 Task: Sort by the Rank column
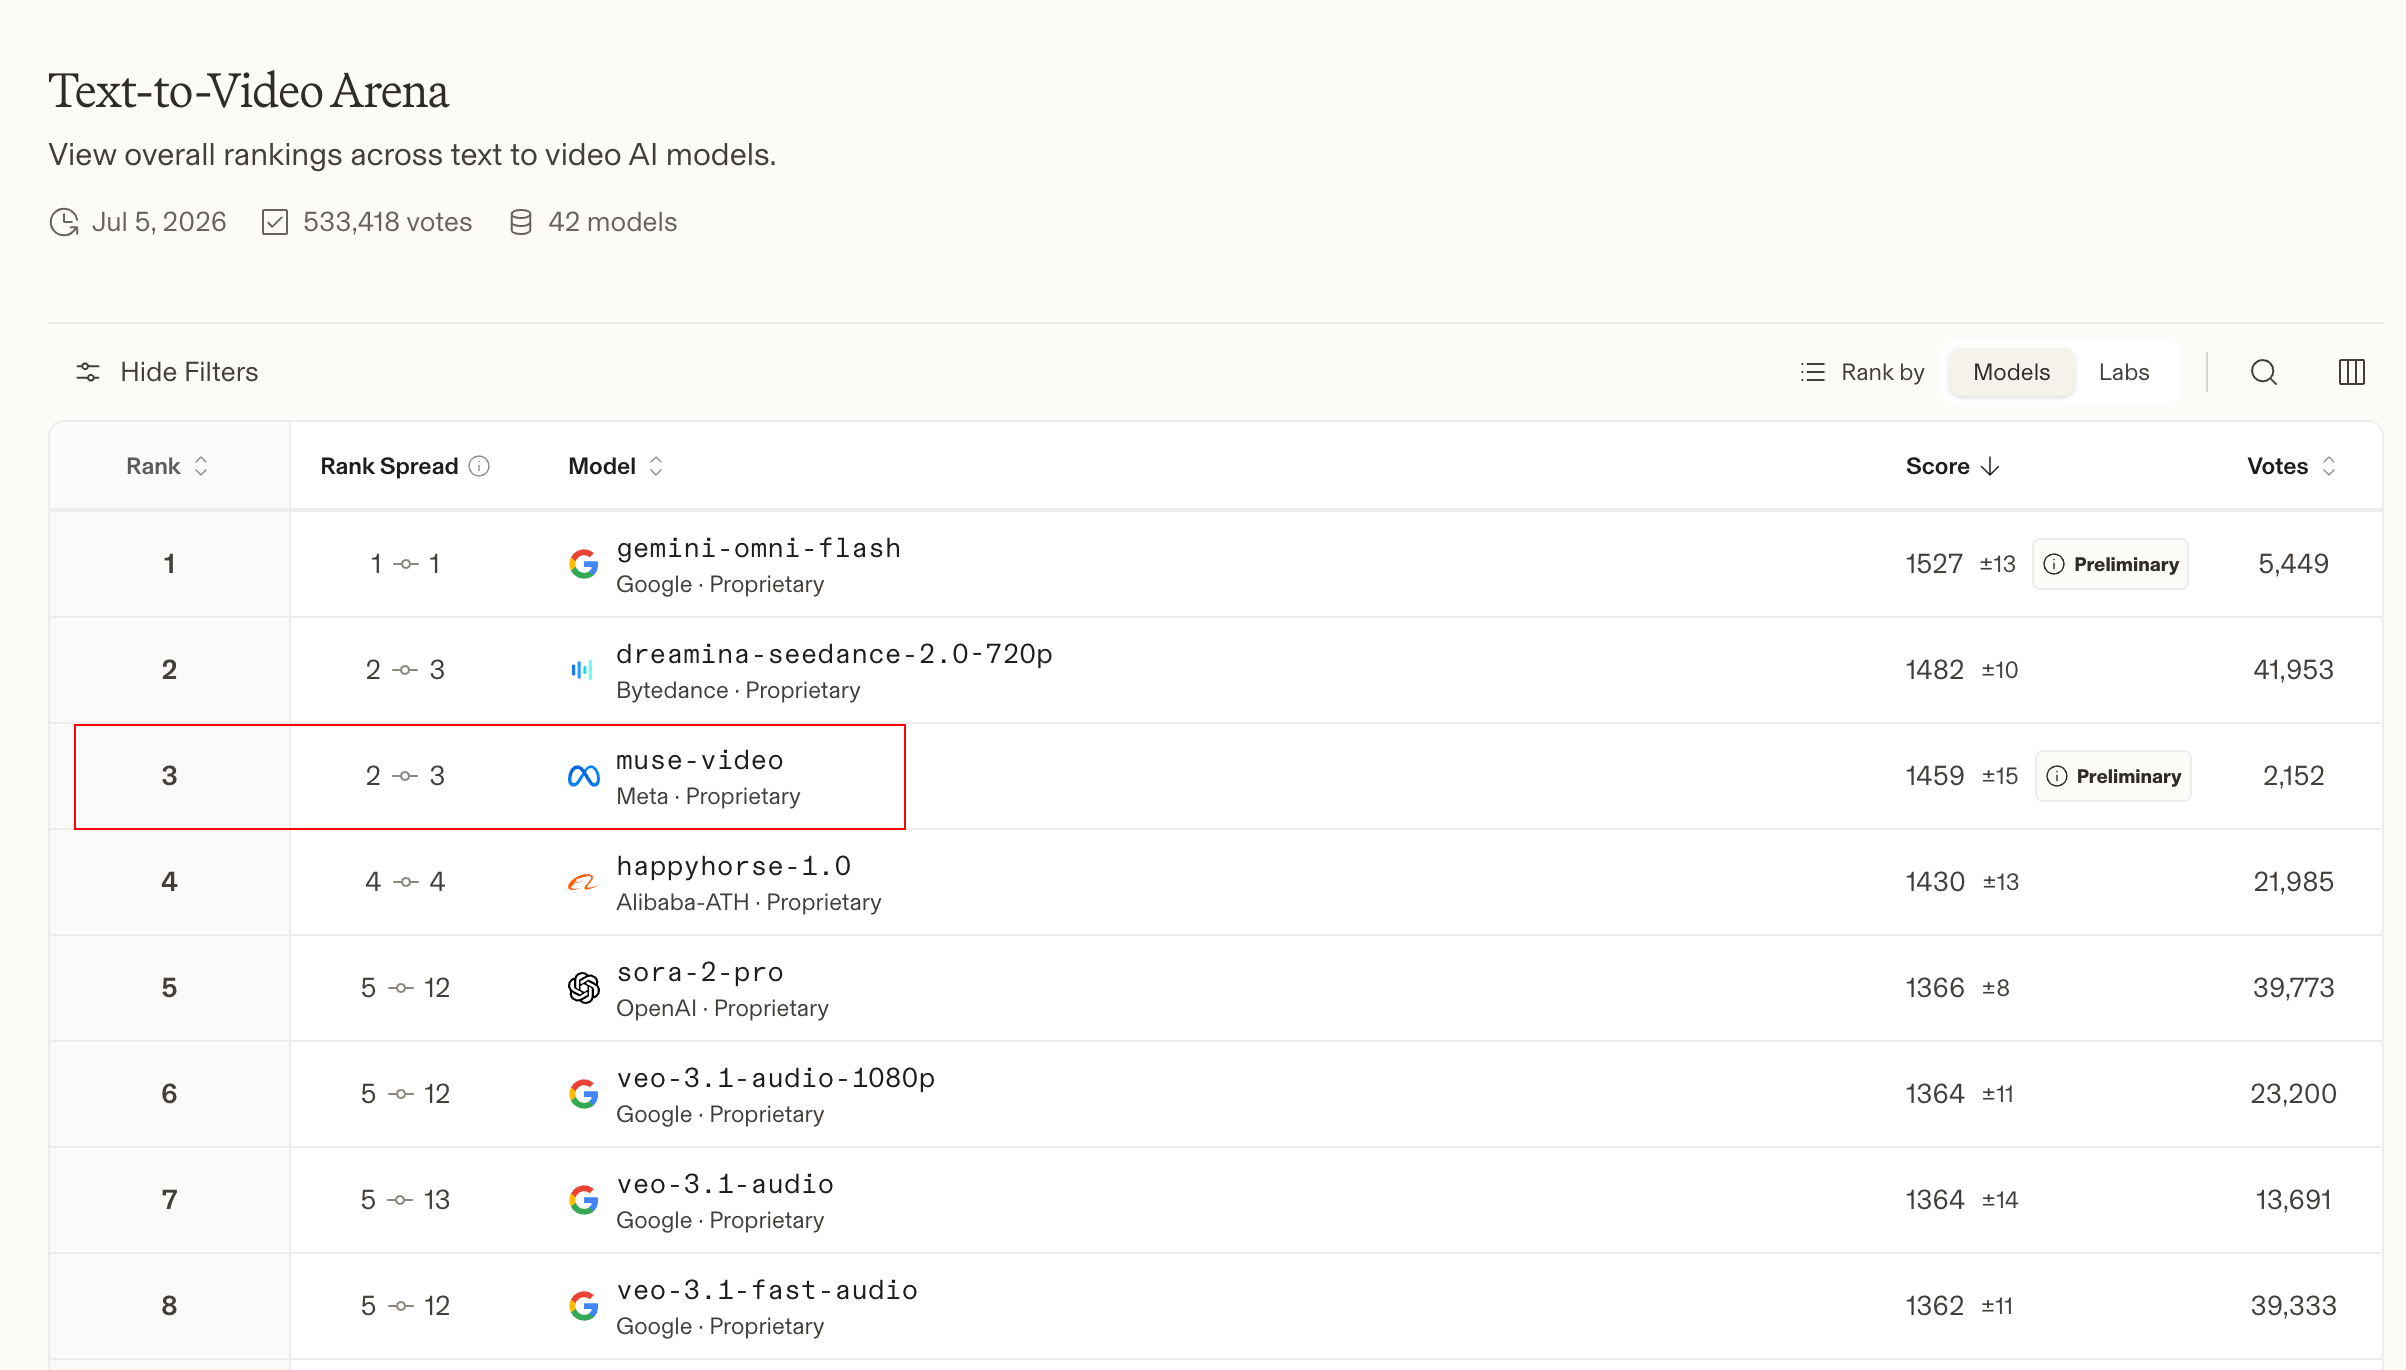tap(167, 466)
